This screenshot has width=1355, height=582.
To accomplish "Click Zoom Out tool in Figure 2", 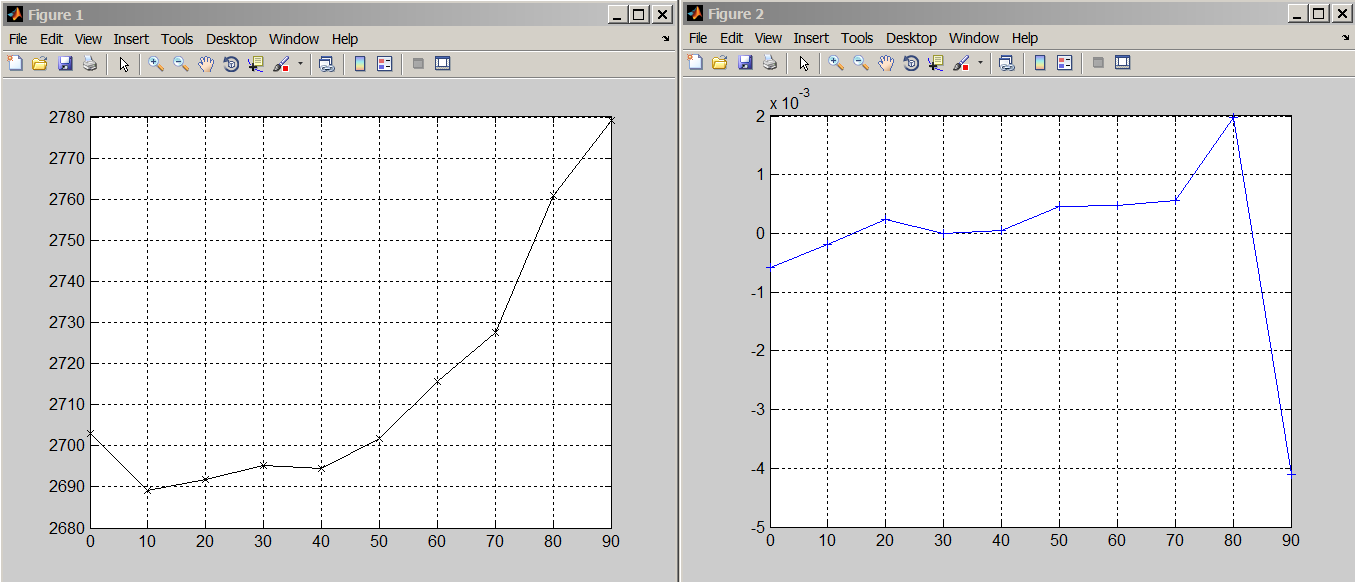I will [860, 63].
